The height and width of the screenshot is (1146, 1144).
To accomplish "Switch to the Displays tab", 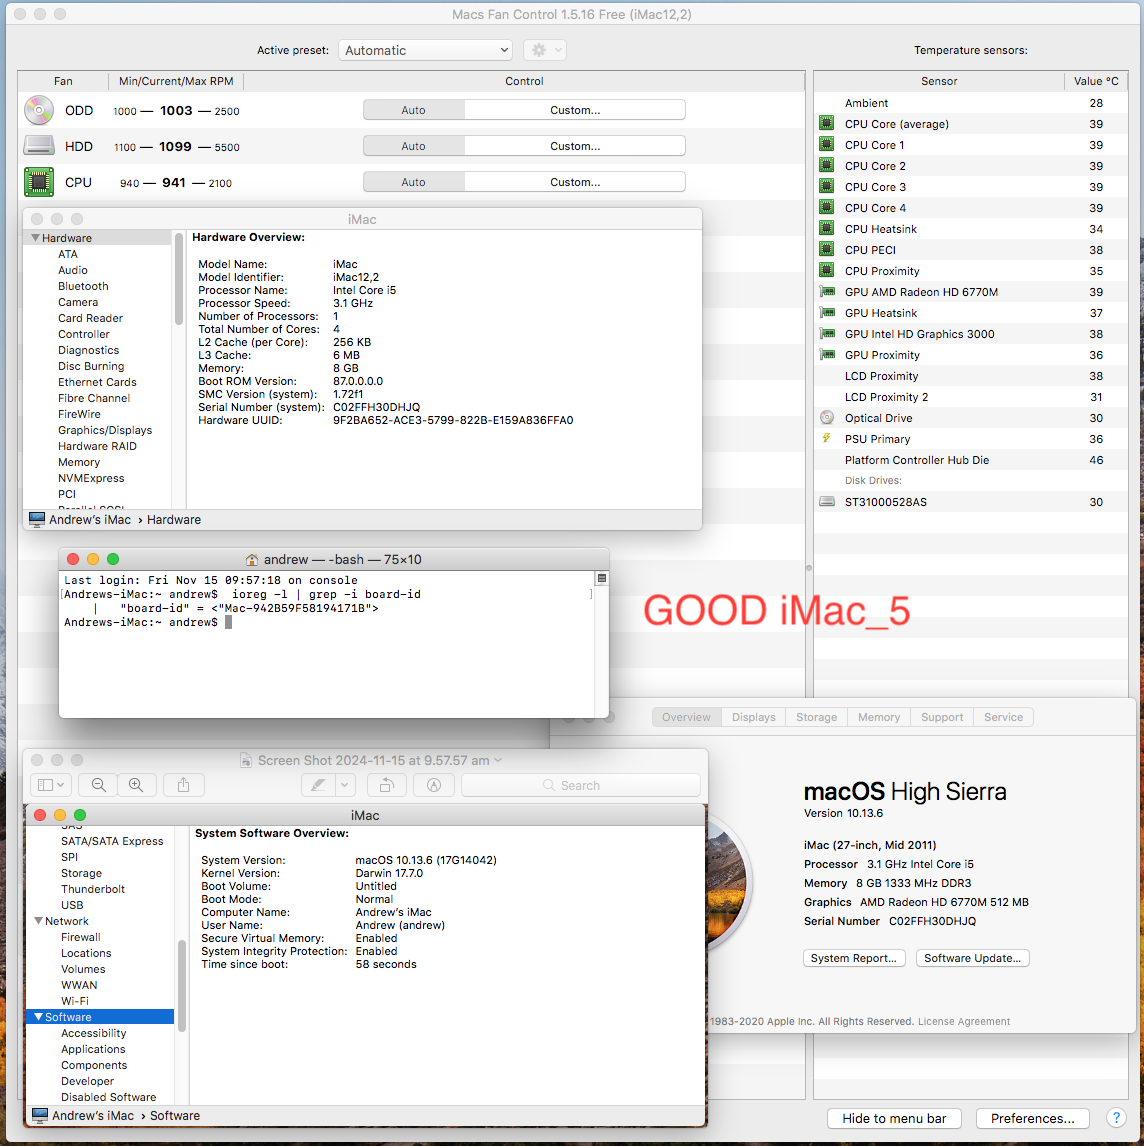I will [753, 717].
